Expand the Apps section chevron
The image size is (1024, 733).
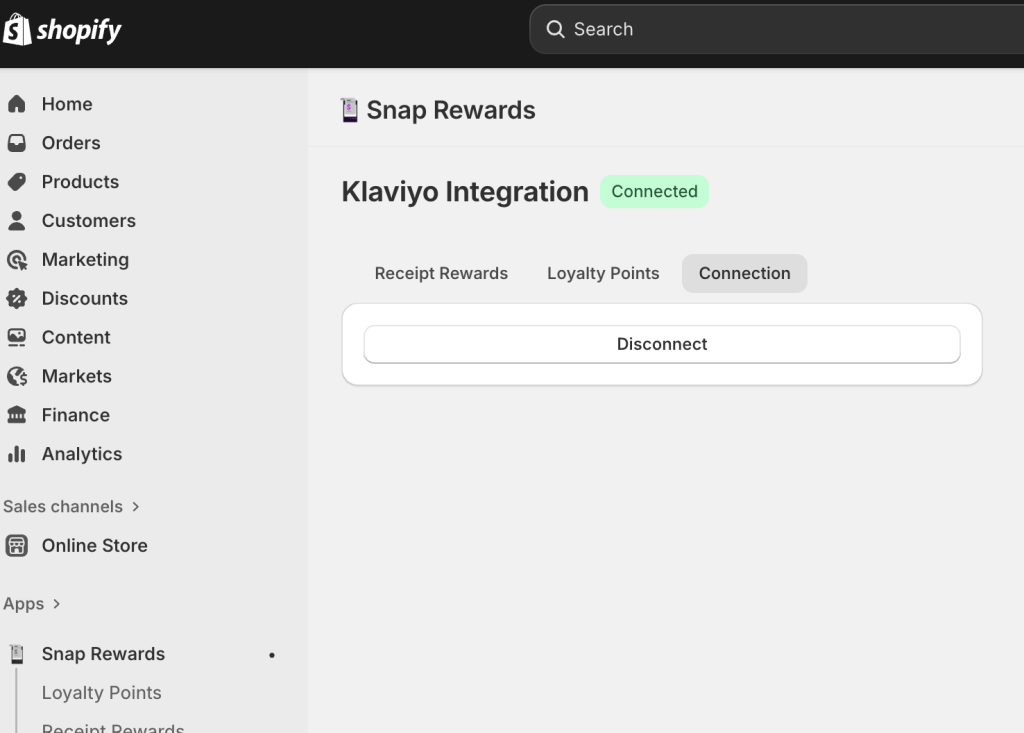point(56,604)
